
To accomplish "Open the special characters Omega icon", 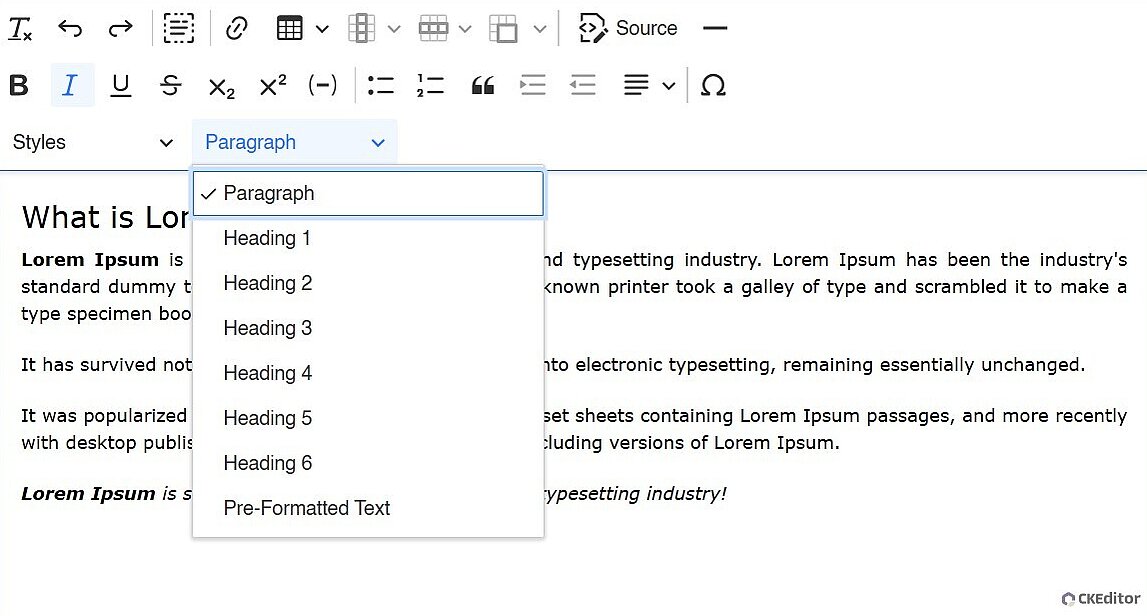I will click(713, 86).
